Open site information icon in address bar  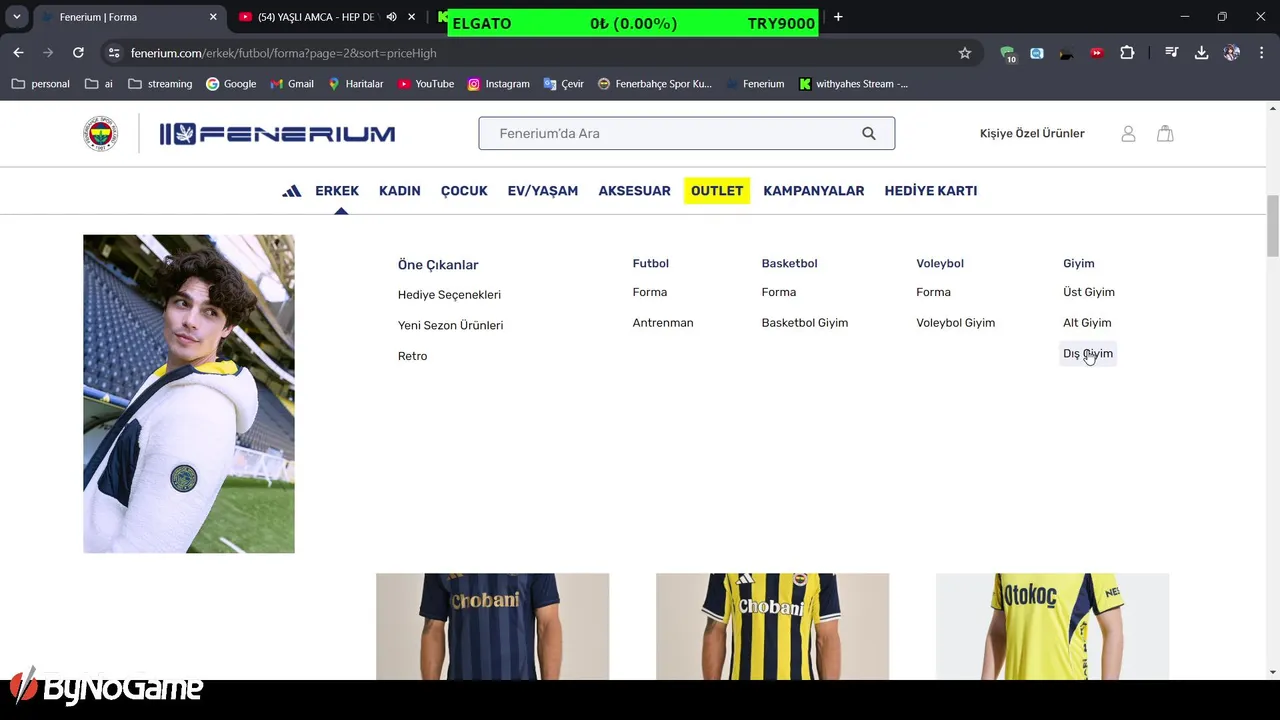pyautogui.click(x=114, y=53)
